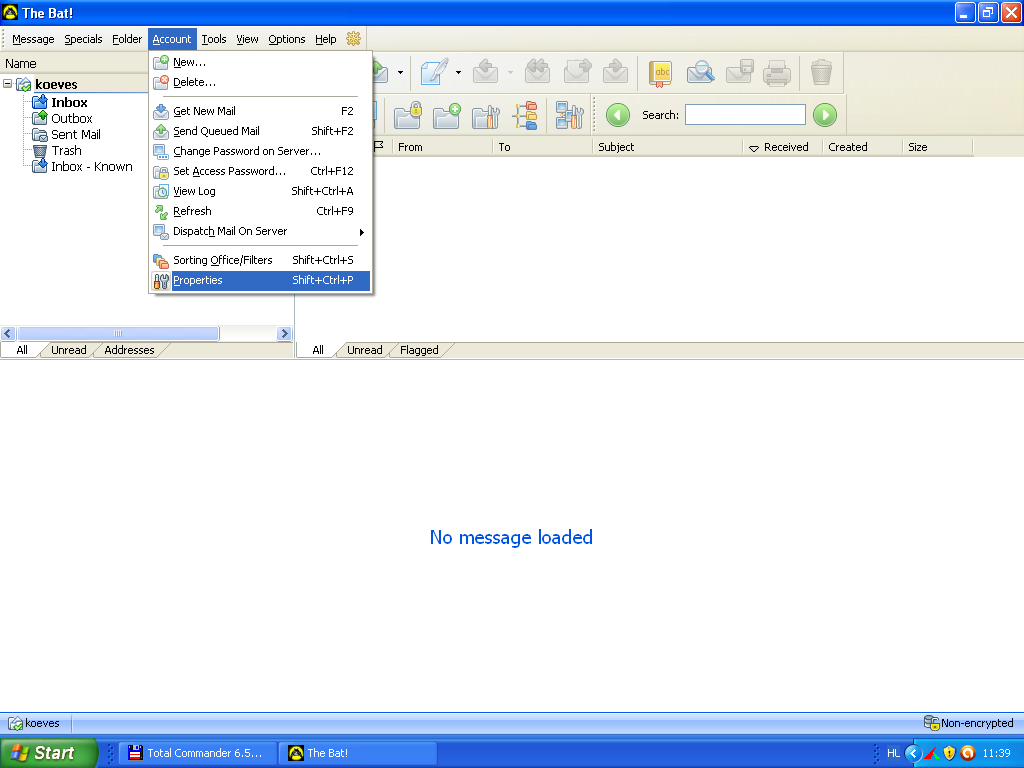Click the green search backward arrow button
The image size is (1024, 768).
618,115
